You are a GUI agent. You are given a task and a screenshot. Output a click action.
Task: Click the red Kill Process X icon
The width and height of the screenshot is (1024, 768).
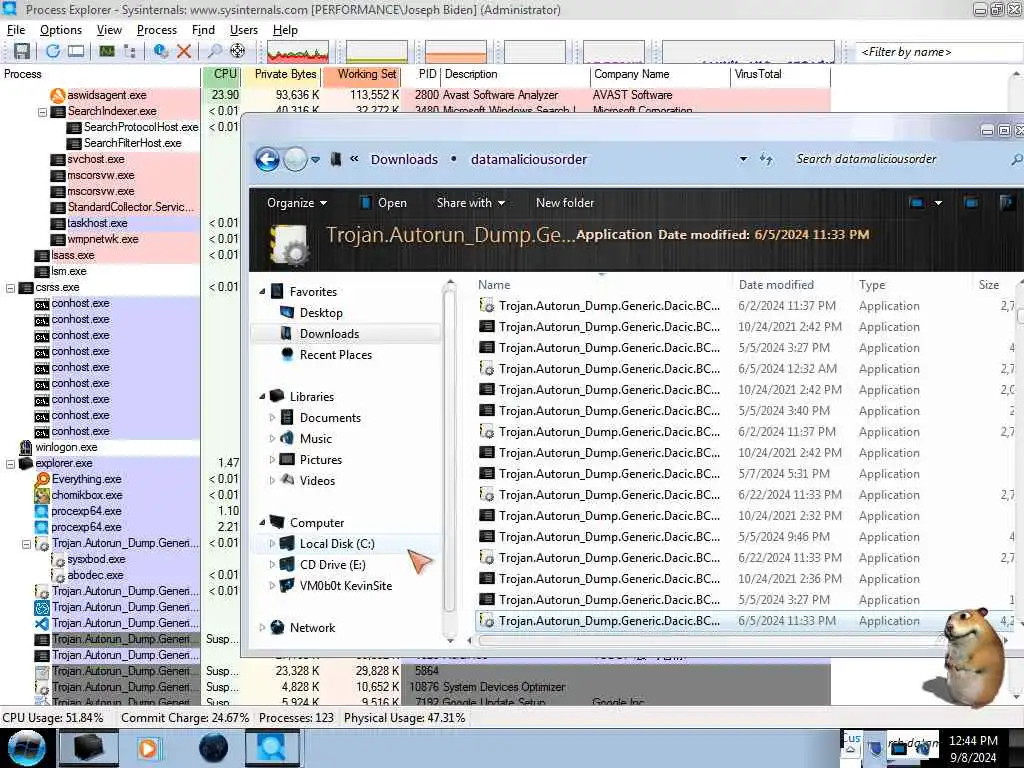click(x=184, y=51)
